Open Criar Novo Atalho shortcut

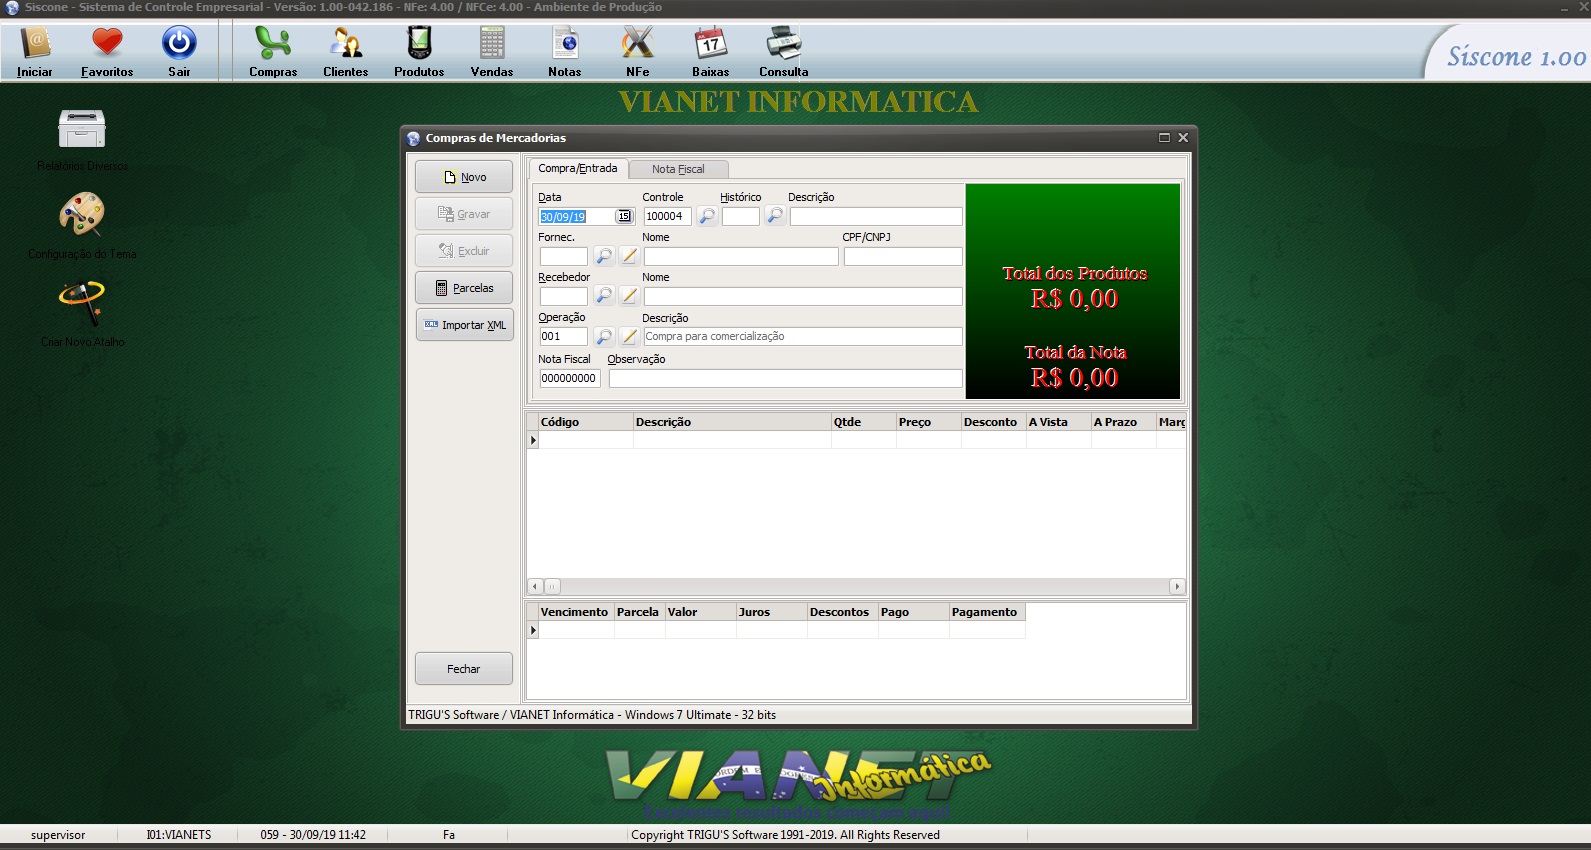[x=82, y=313]
